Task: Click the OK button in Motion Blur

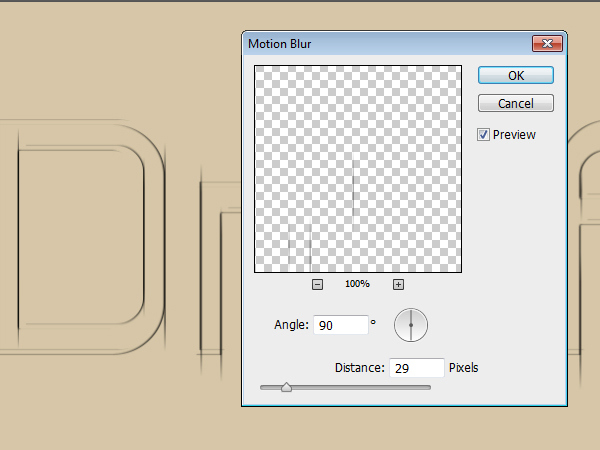Action: 515,75
